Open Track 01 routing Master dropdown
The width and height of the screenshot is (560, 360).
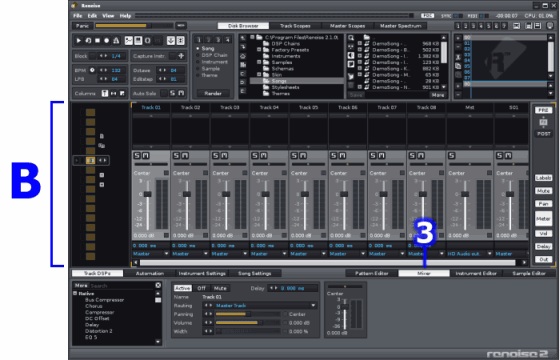pyautogui.click(x=151, y=254)
